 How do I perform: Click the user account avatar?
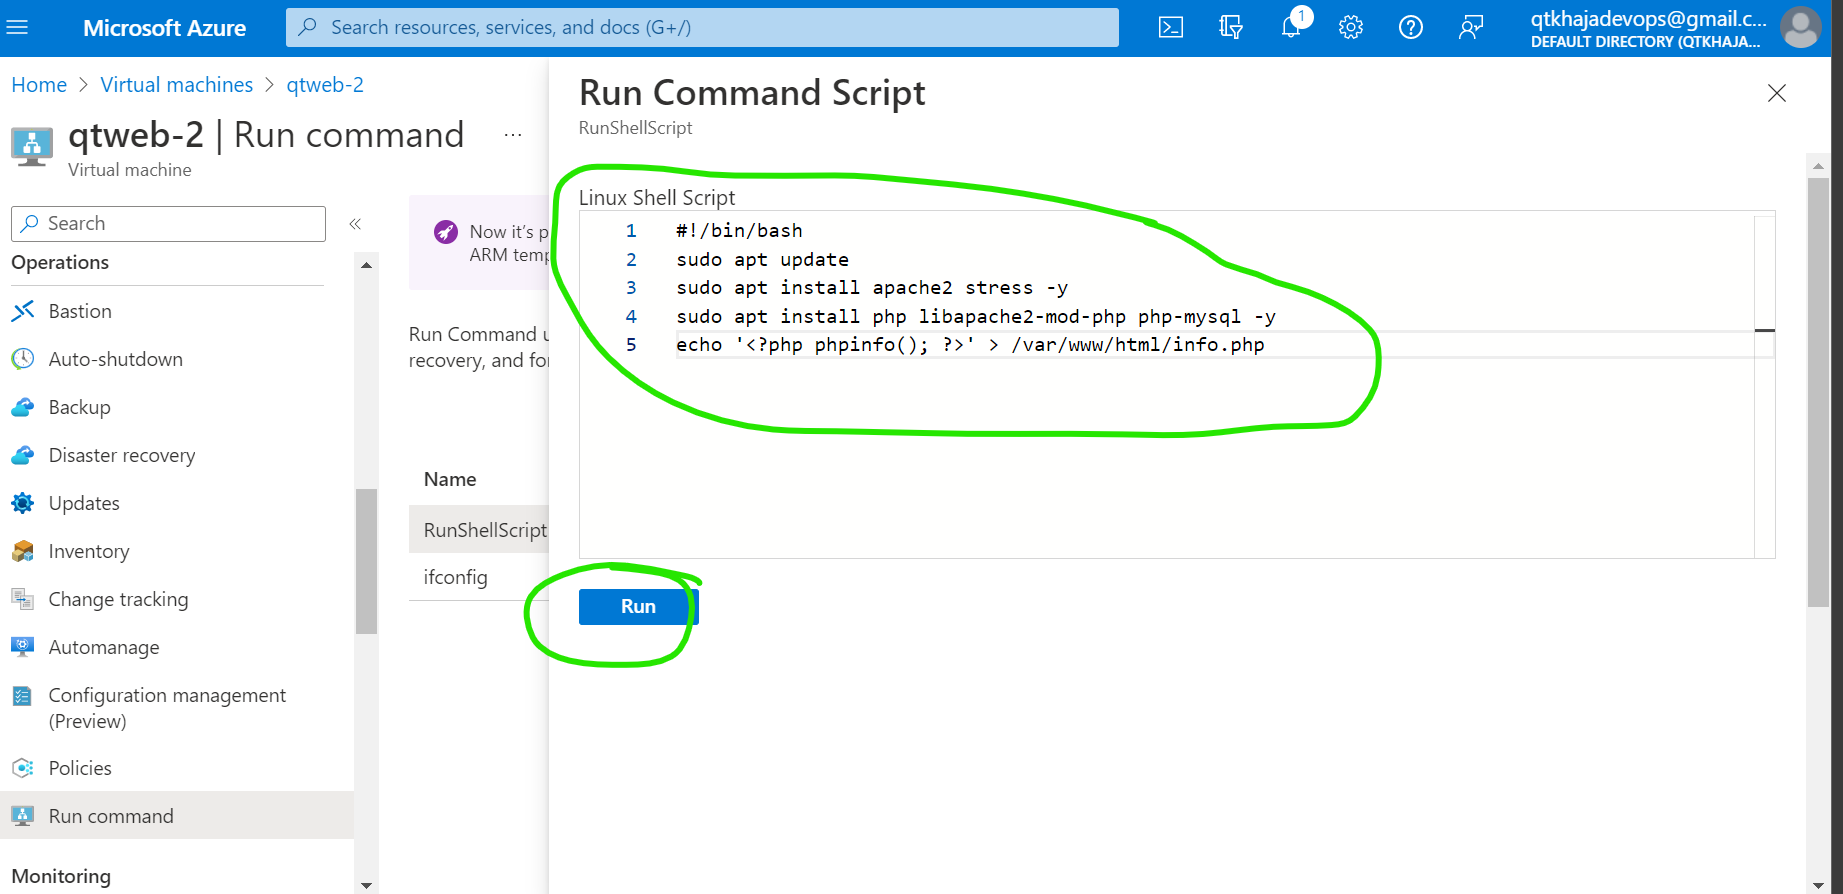[x=1800, y=28]
